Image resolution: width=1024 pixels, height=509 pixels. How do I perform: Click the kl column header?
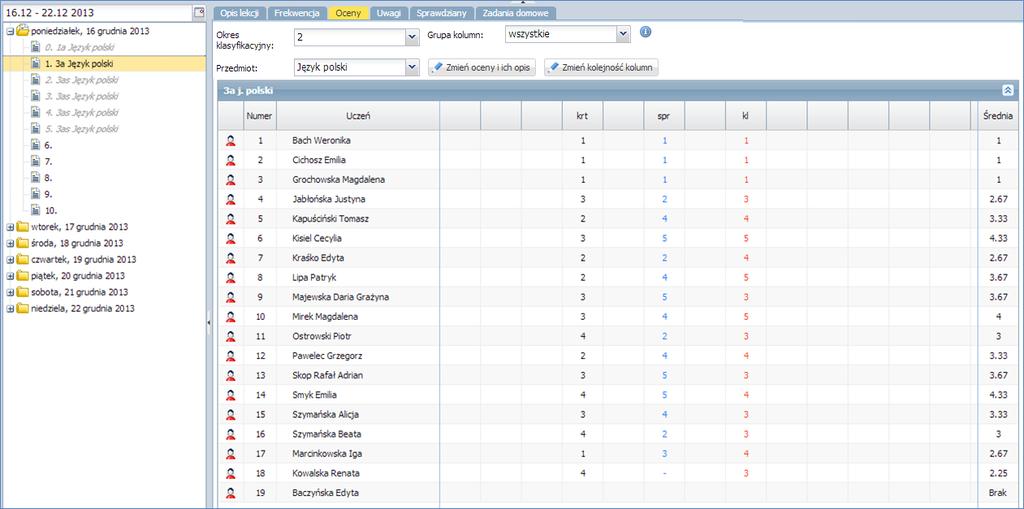[x=746, y=116]
